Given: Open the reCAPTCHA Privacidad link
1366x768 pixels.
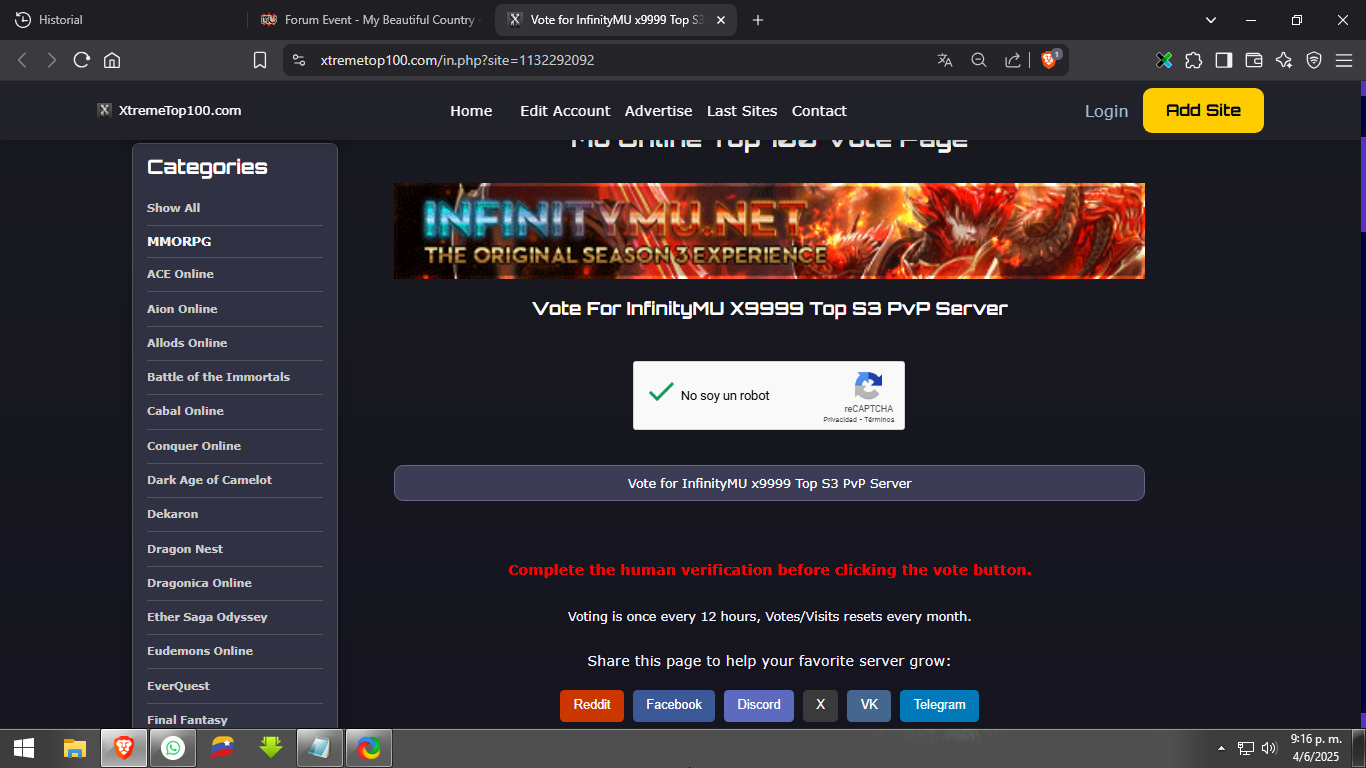Looking at the screenshot, I should point(840,420).
